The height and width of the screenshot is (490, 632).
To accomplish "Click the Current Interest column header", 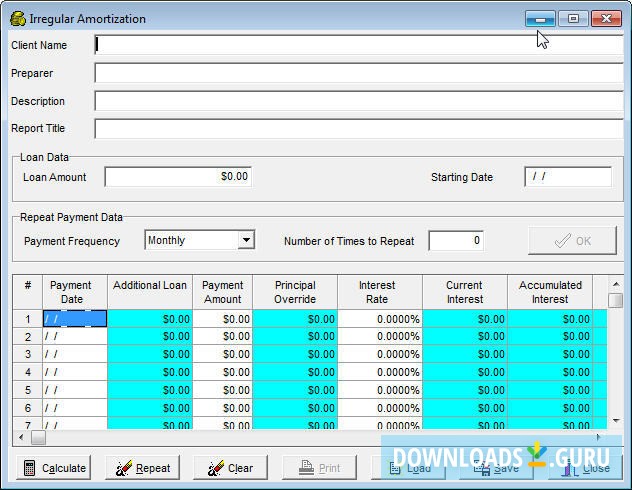I will pyautogui.click(x=465, y=292).
